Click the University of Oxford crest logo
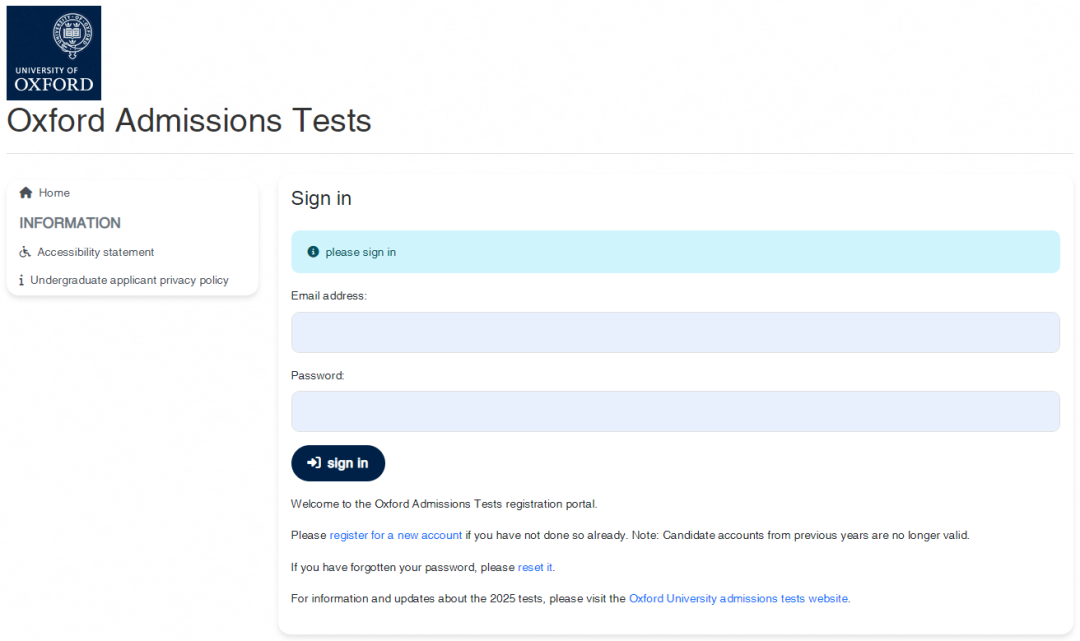1080x641 pixels. pos(54,53)
